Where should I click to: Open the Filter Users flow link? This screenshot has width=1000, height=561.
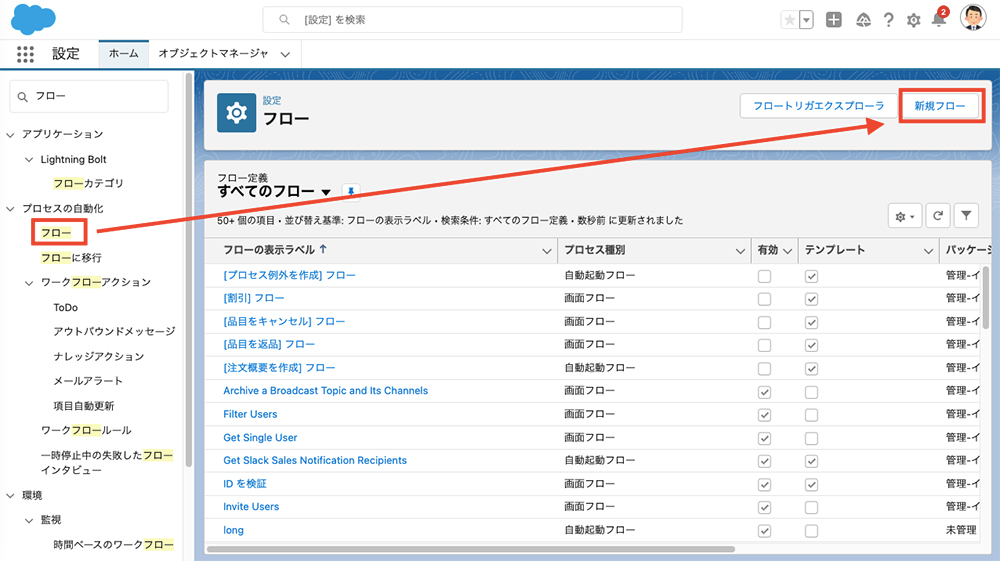[x=250, y=414]
